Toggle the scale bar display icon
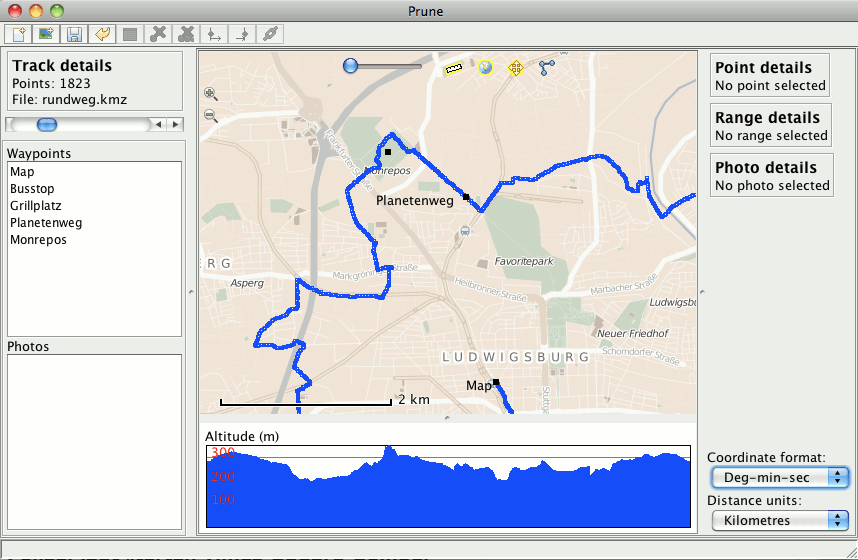 [455, 68]
